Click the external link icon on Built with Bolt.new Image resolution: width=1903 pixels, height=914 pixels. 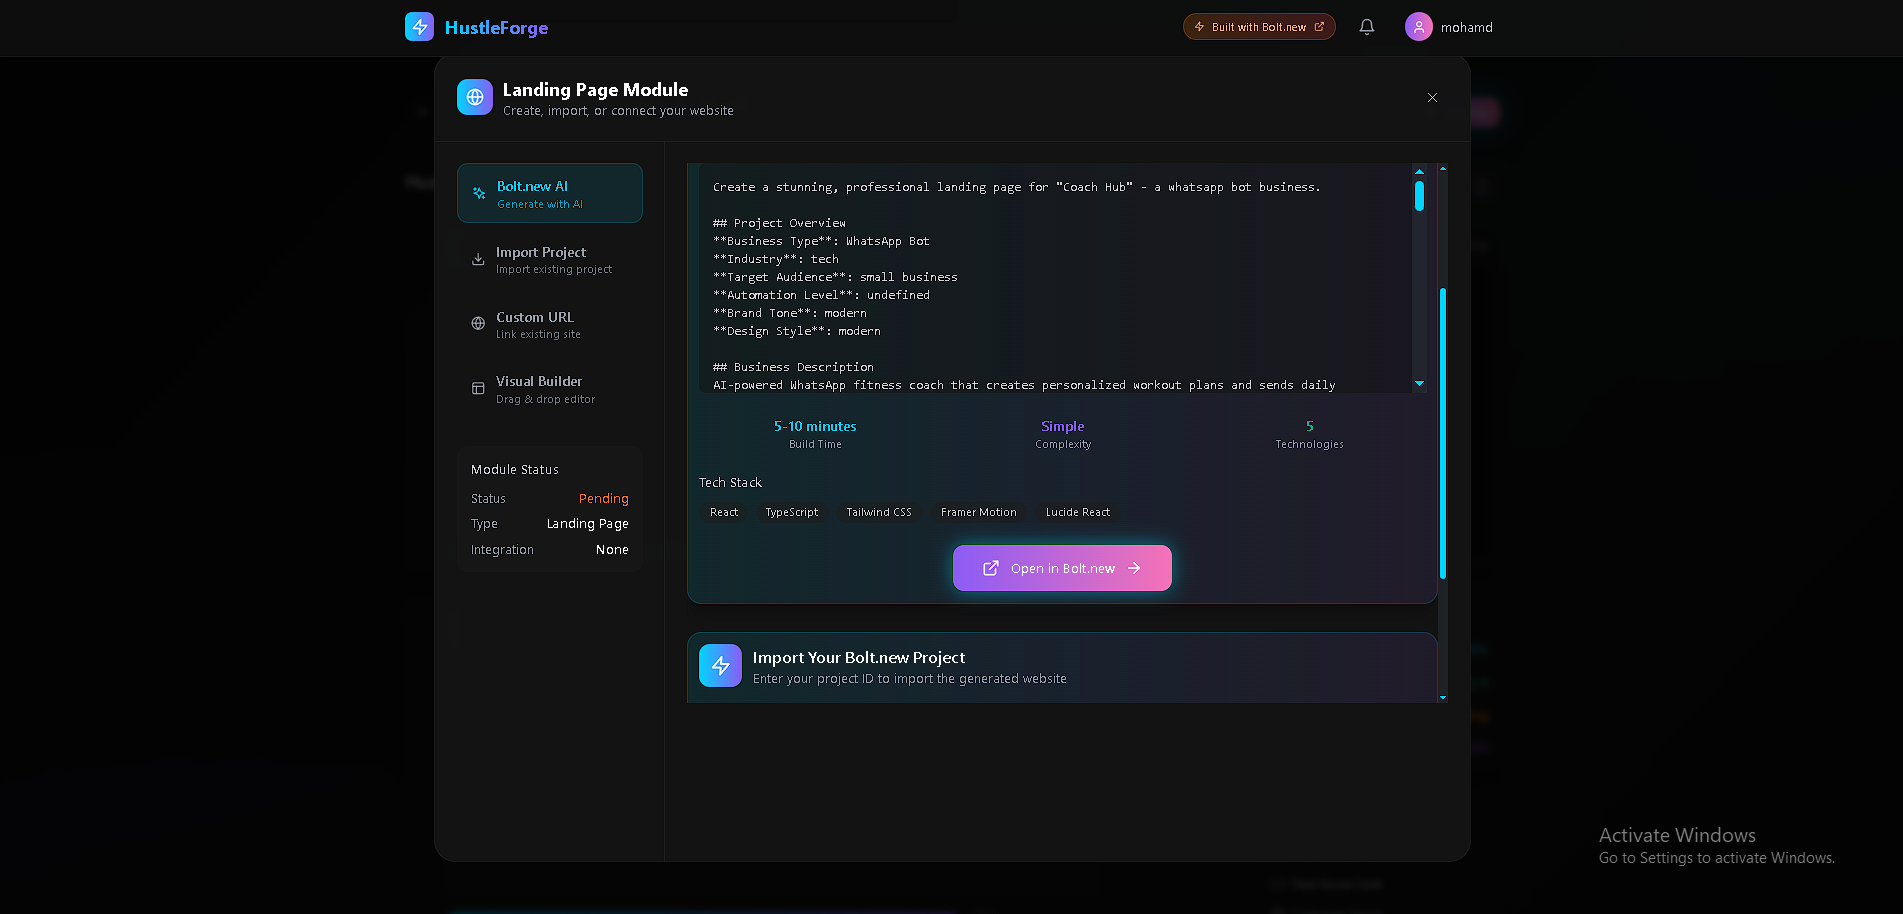(1319, 27)
